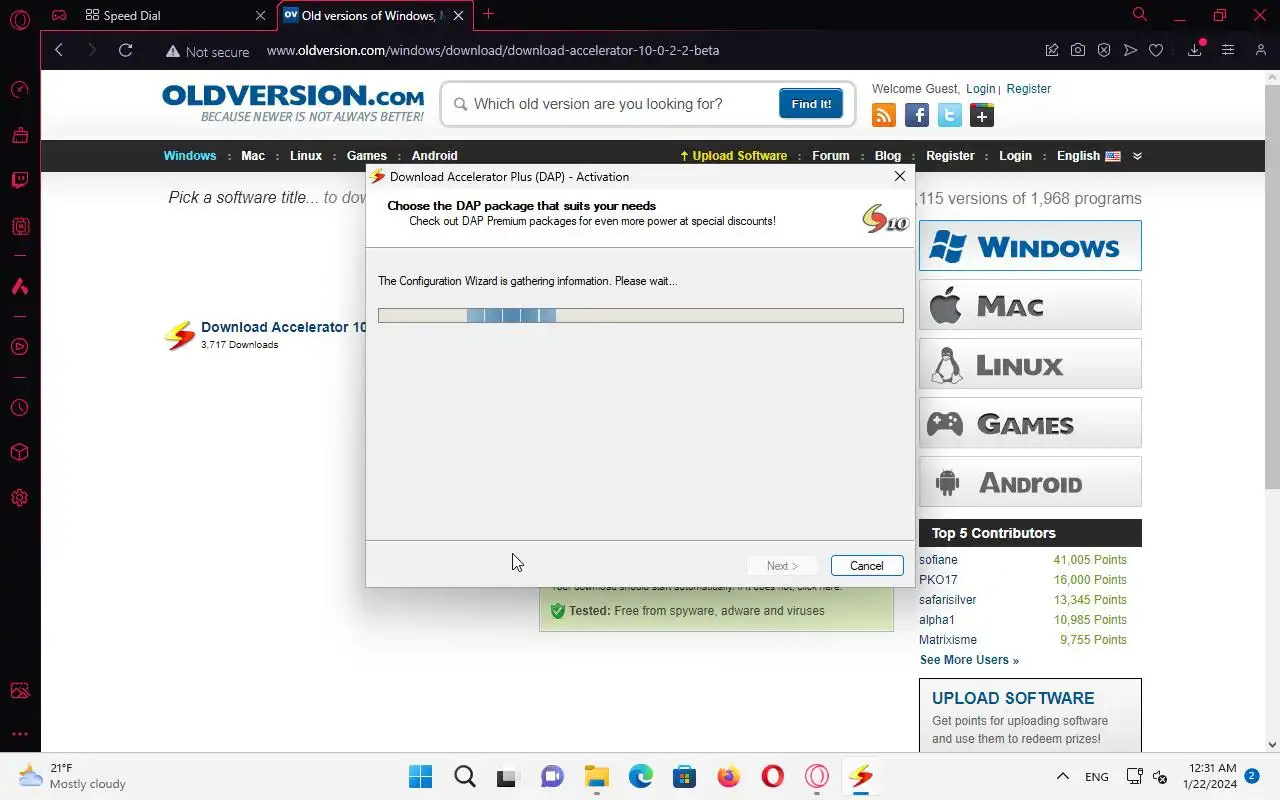The height and width of the screenshot is (800, 1280).
Task: Select Games in site navigation bar
Action: pyautogui.click(x=367, y=156)
